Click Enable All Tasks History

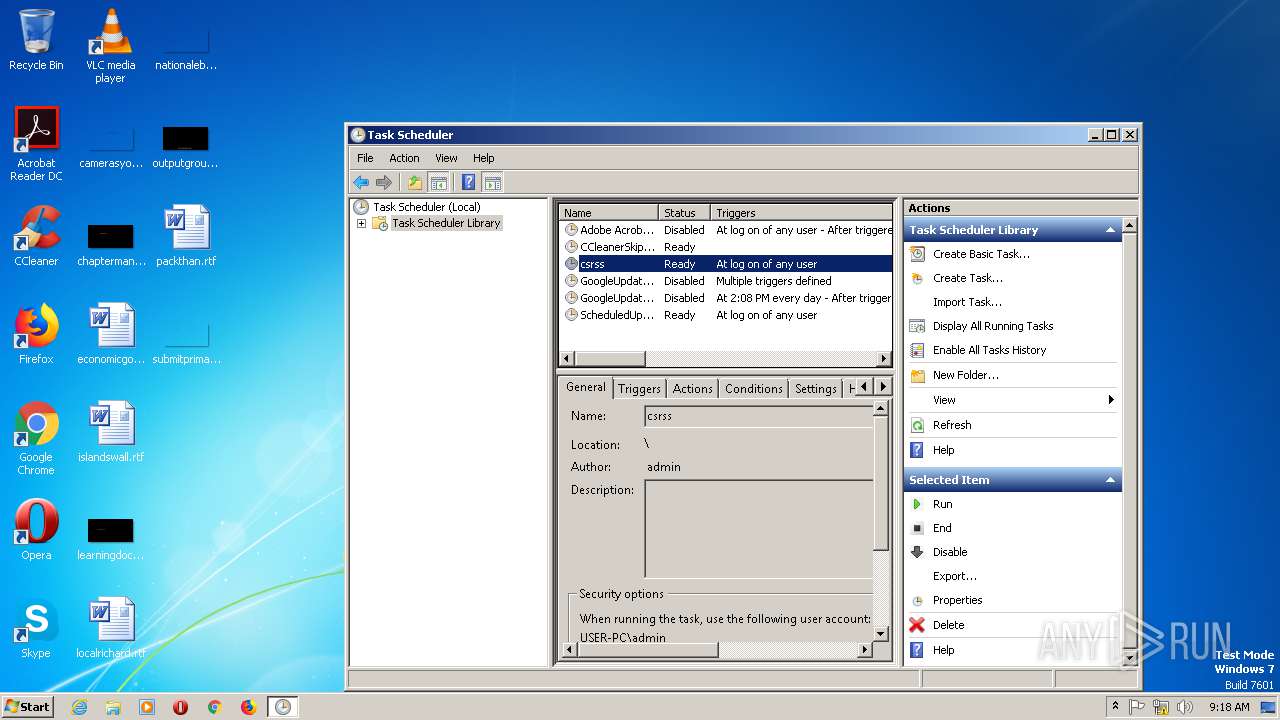click(x=989, y=350)
